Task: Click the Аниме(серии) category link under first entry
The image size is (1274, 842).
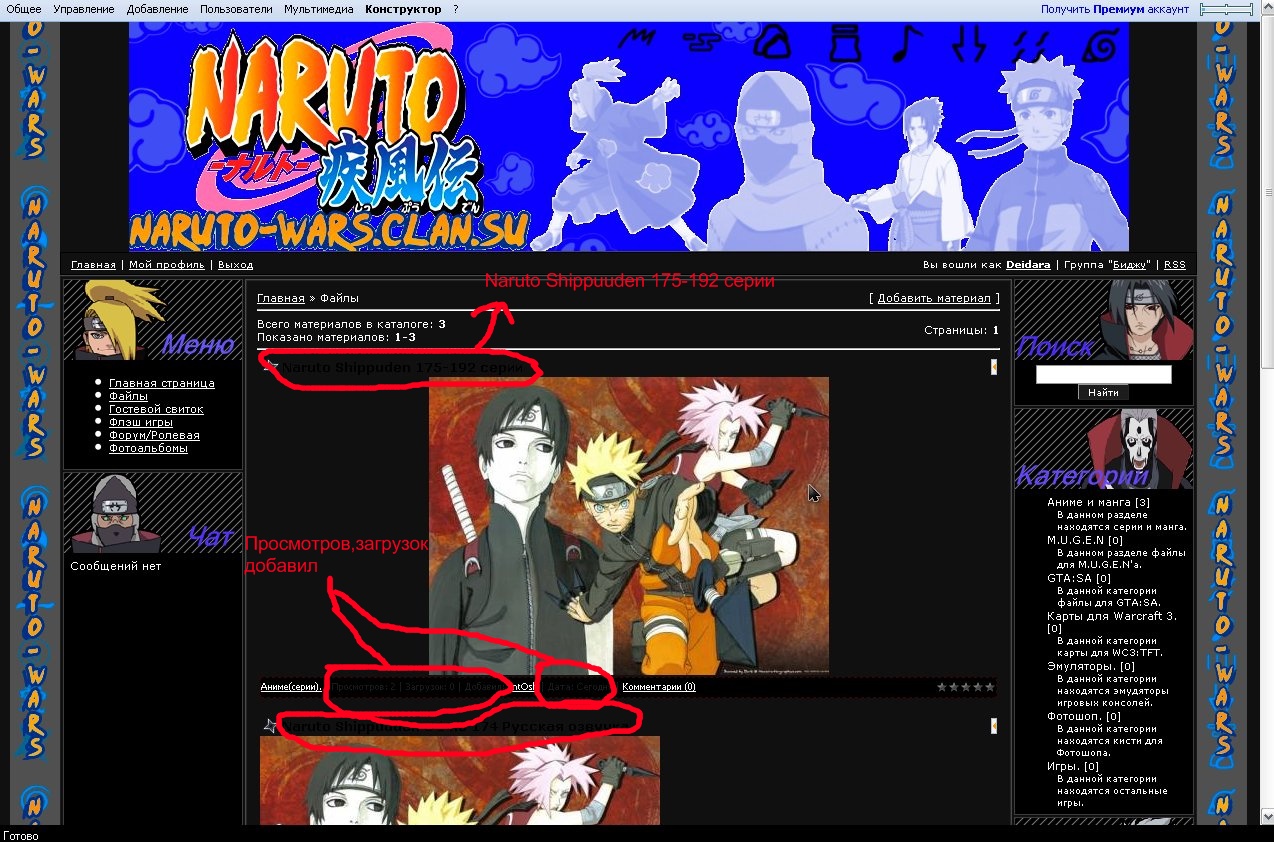Action: pyautogui.click(x=291, y=687)
